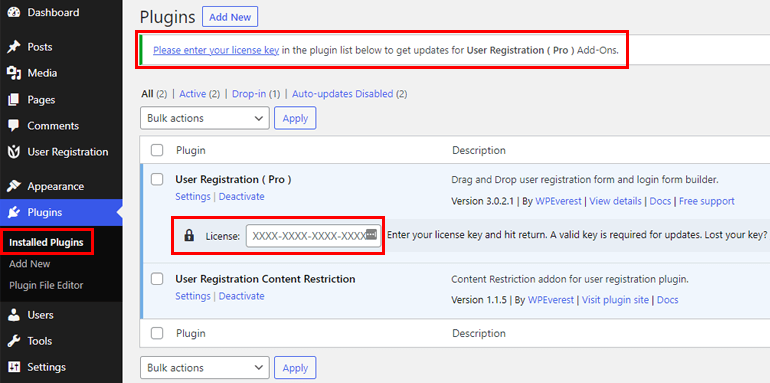Click the top Description column header
Screen dimensions: 770x383
click(x=479, y=150)
